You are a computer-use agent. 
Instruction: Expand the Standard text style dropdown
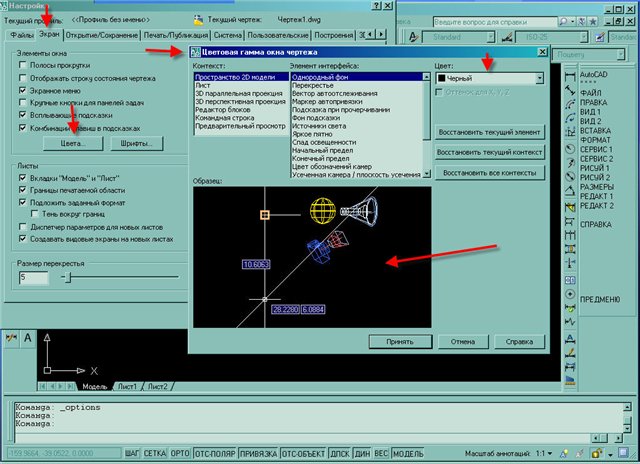(491, 37)
